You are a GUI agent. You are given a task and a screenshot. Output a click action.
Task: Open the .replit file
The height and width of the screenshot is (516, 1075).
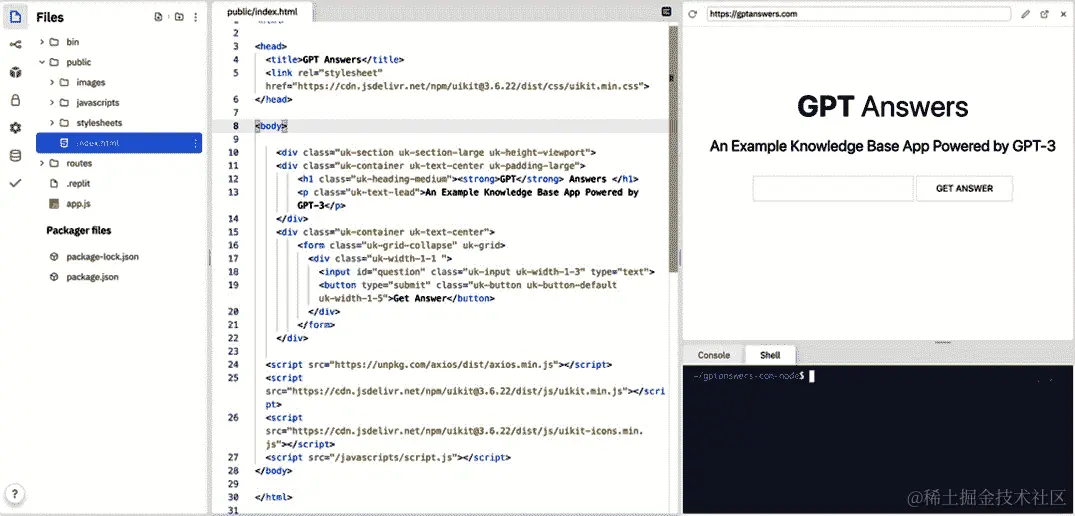click(x=77, y=184)
